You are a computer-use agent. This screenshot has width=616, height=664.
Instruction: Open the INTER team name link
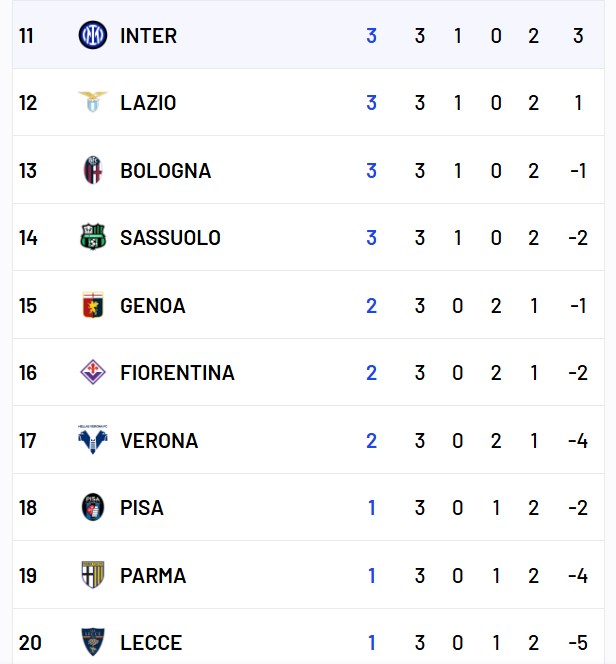pos(149,36)
